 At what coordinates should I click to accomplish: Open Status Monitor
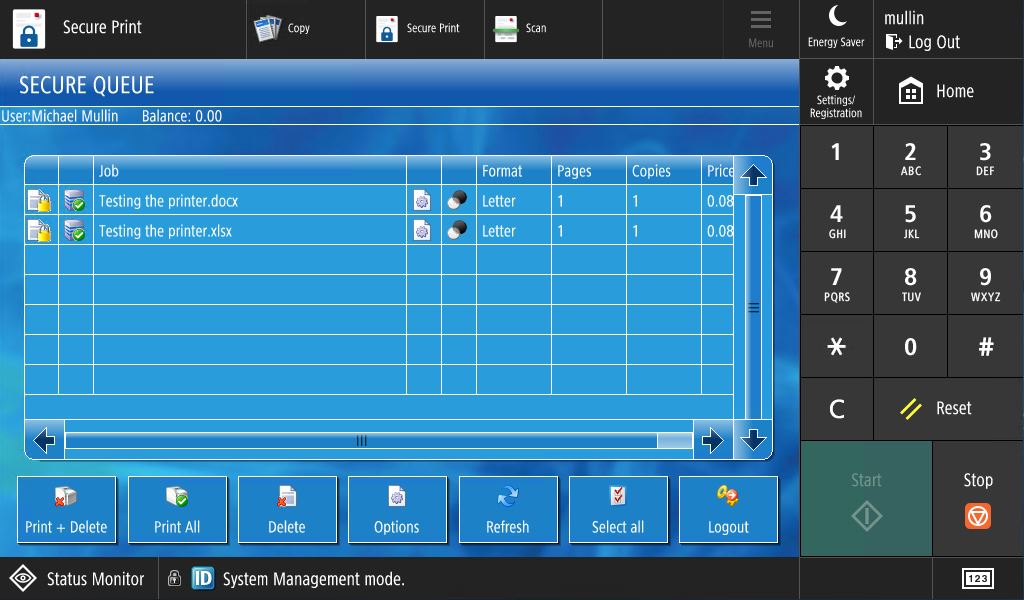pos(77,579)
